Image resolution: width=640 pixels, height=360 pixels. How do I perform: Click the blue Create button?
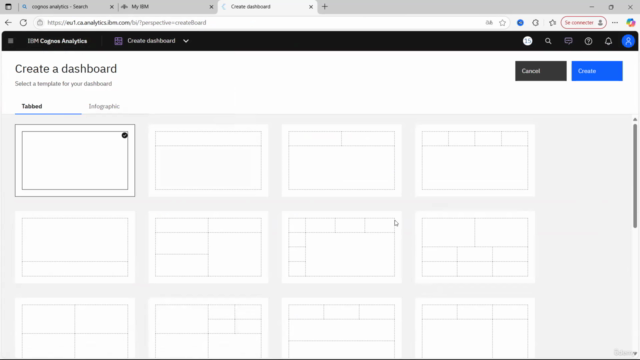[597, 71]
